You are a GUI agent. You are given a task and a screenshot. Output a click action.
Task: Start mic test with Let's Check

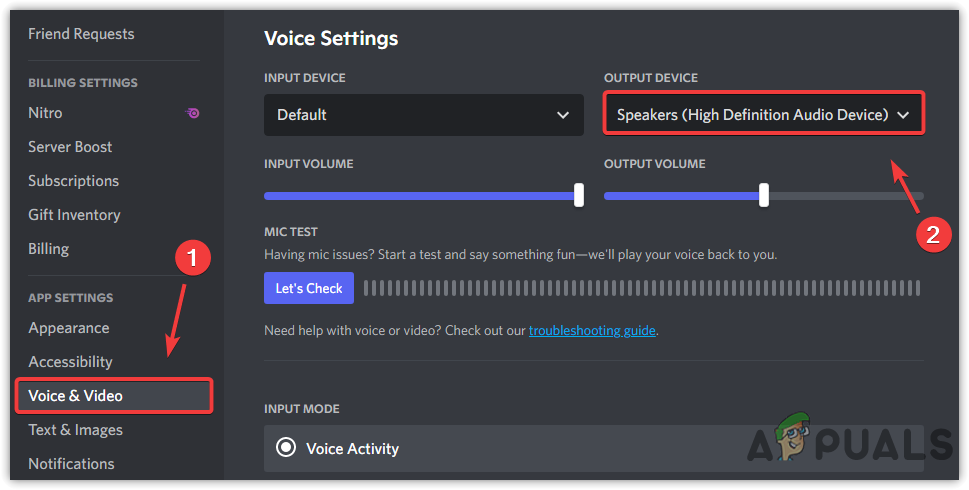coord(309,288)
